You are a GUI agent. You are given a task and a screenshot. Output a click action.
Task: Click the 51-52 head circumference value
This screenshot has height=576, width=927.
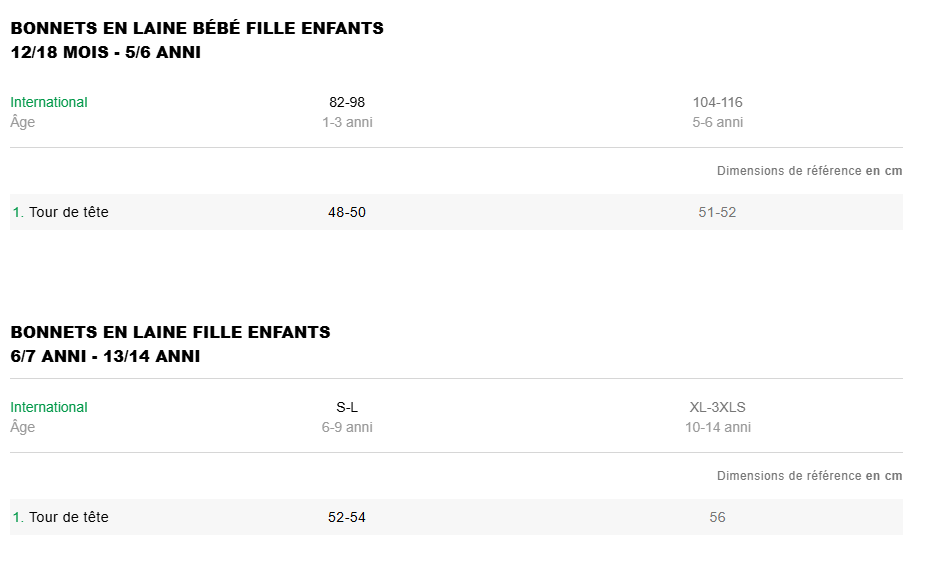(x=717, y=212)
